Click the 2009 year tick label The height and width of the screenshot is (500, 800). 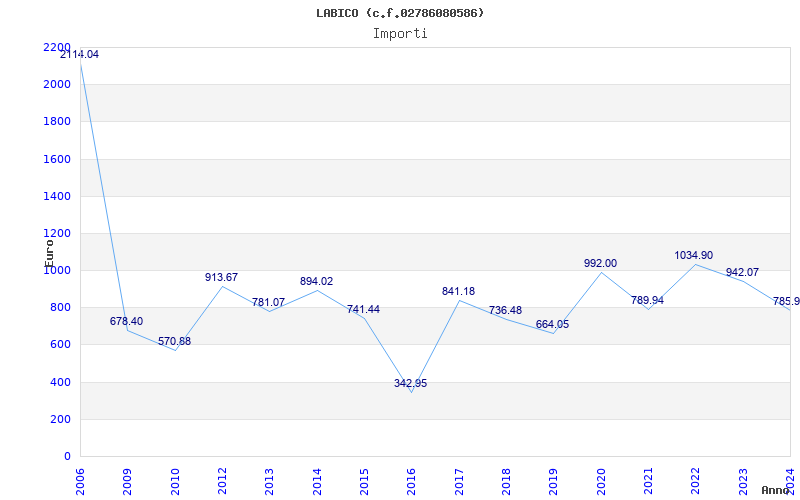point(128,482)
